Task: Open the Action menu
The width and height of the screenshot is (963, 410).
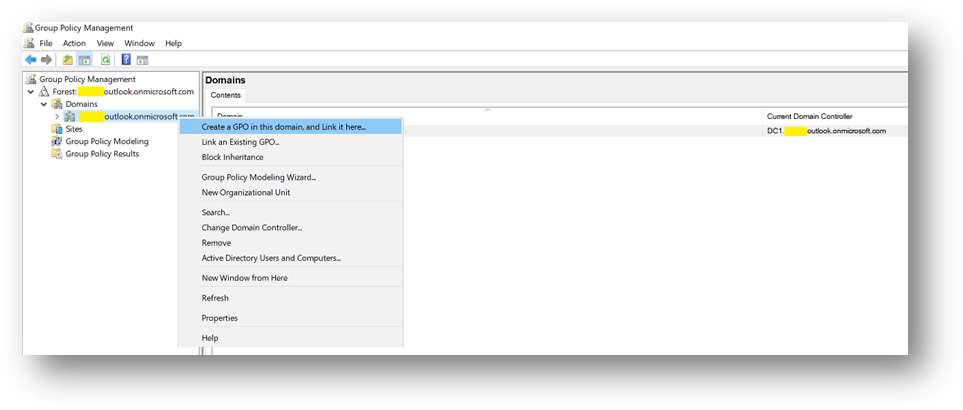Action: pyautogui.click(x=74, y=43)
